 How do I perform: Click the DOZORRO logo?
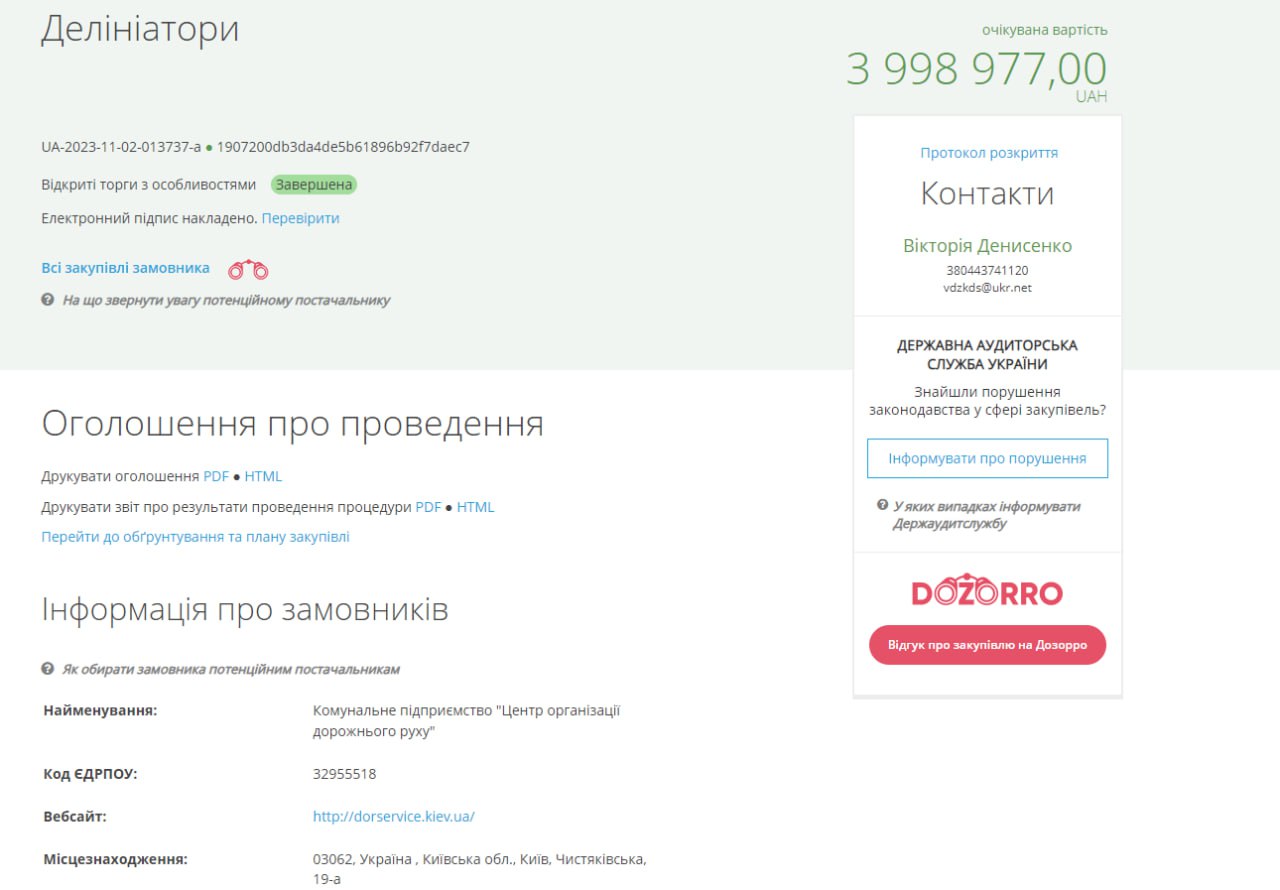point(987,591)
